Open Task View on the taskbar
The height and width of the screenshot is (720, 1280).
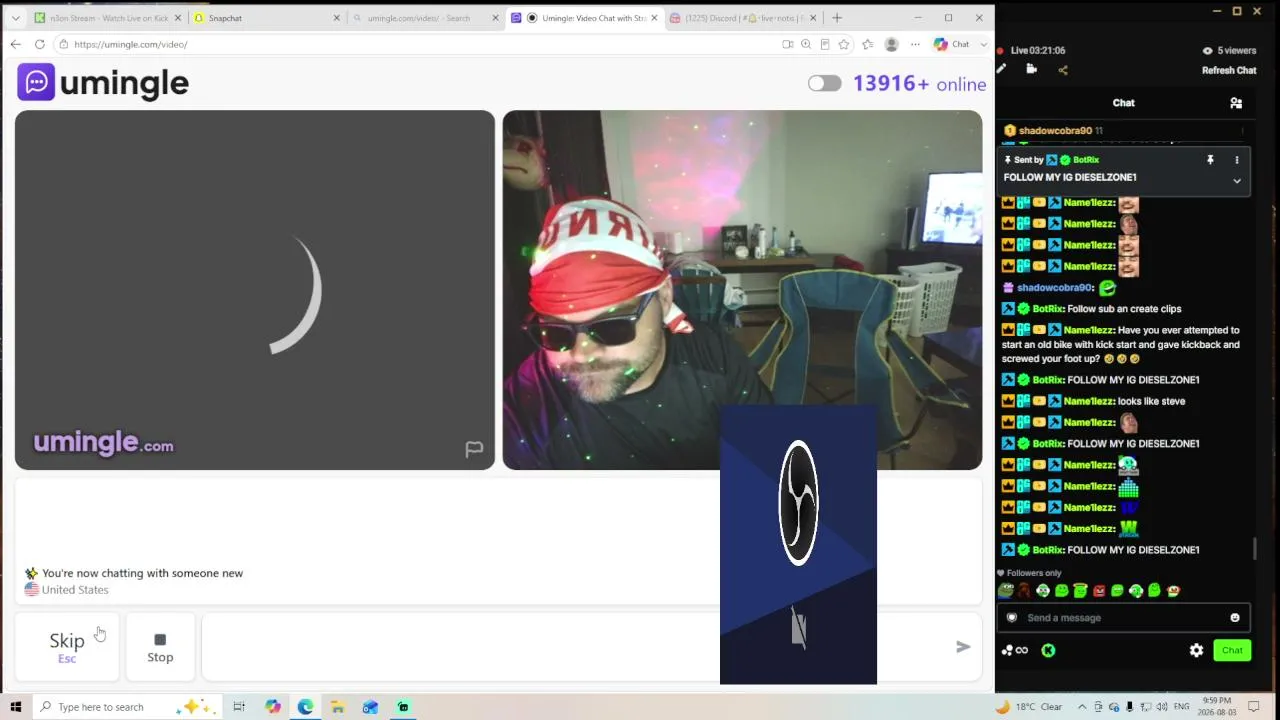(x=239, y=707)
